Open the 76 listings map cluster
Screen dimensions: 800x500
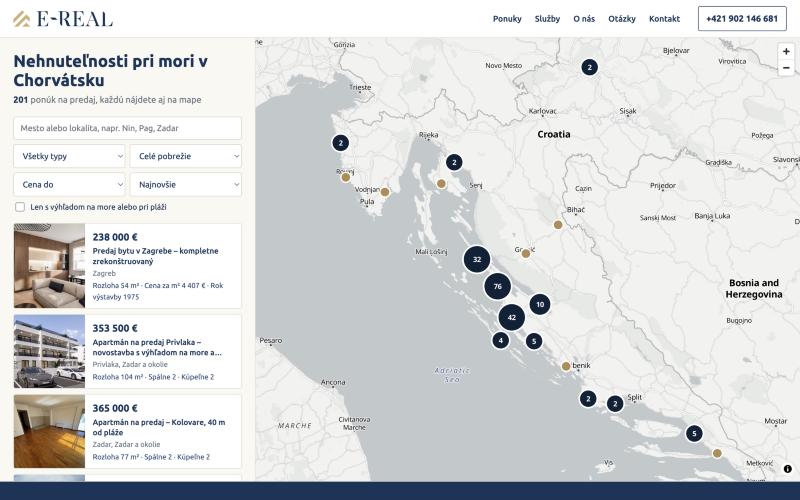497,286
